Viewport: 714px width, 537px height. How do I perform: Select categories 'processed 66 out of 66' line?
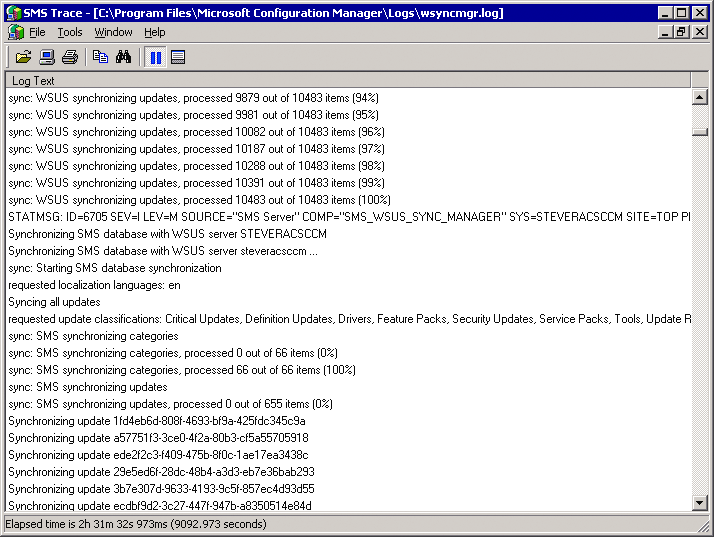pos(348,370)
